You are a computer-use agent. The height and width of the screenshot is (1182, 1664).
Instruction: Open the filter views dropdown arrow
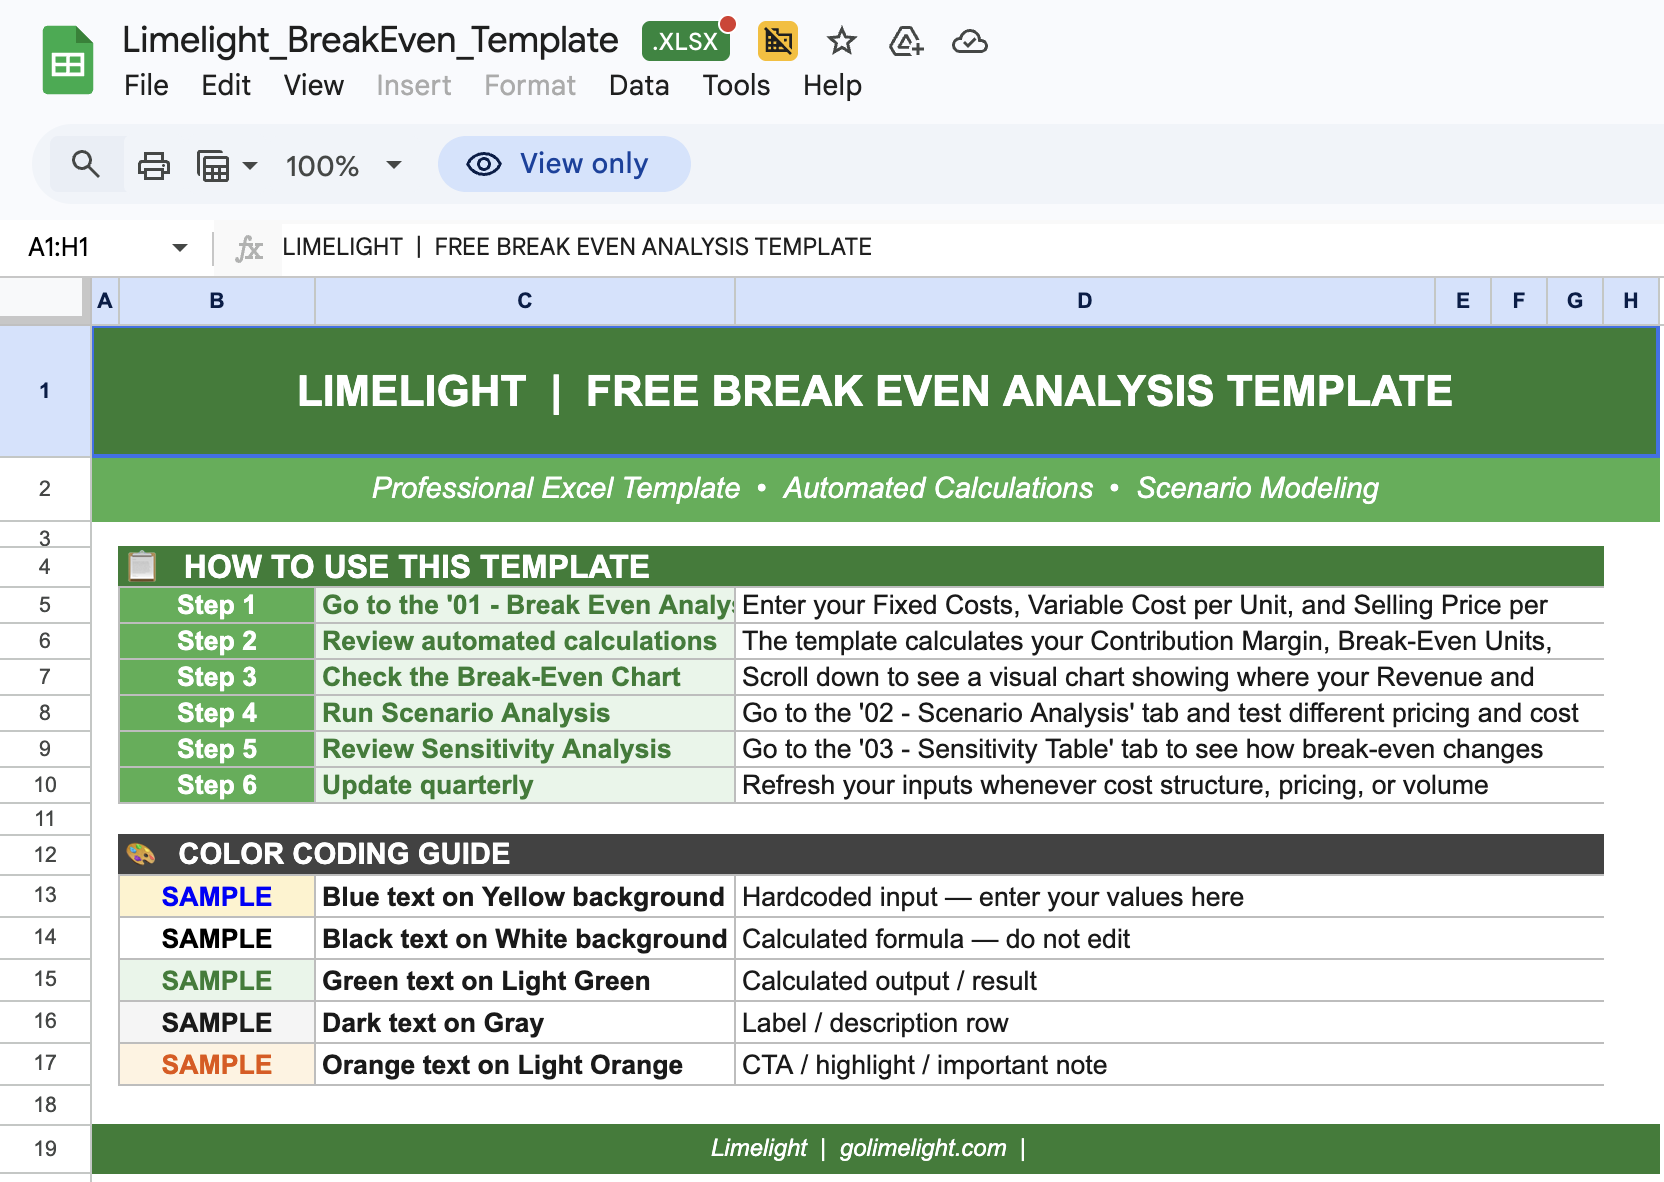tap(249, 164)
